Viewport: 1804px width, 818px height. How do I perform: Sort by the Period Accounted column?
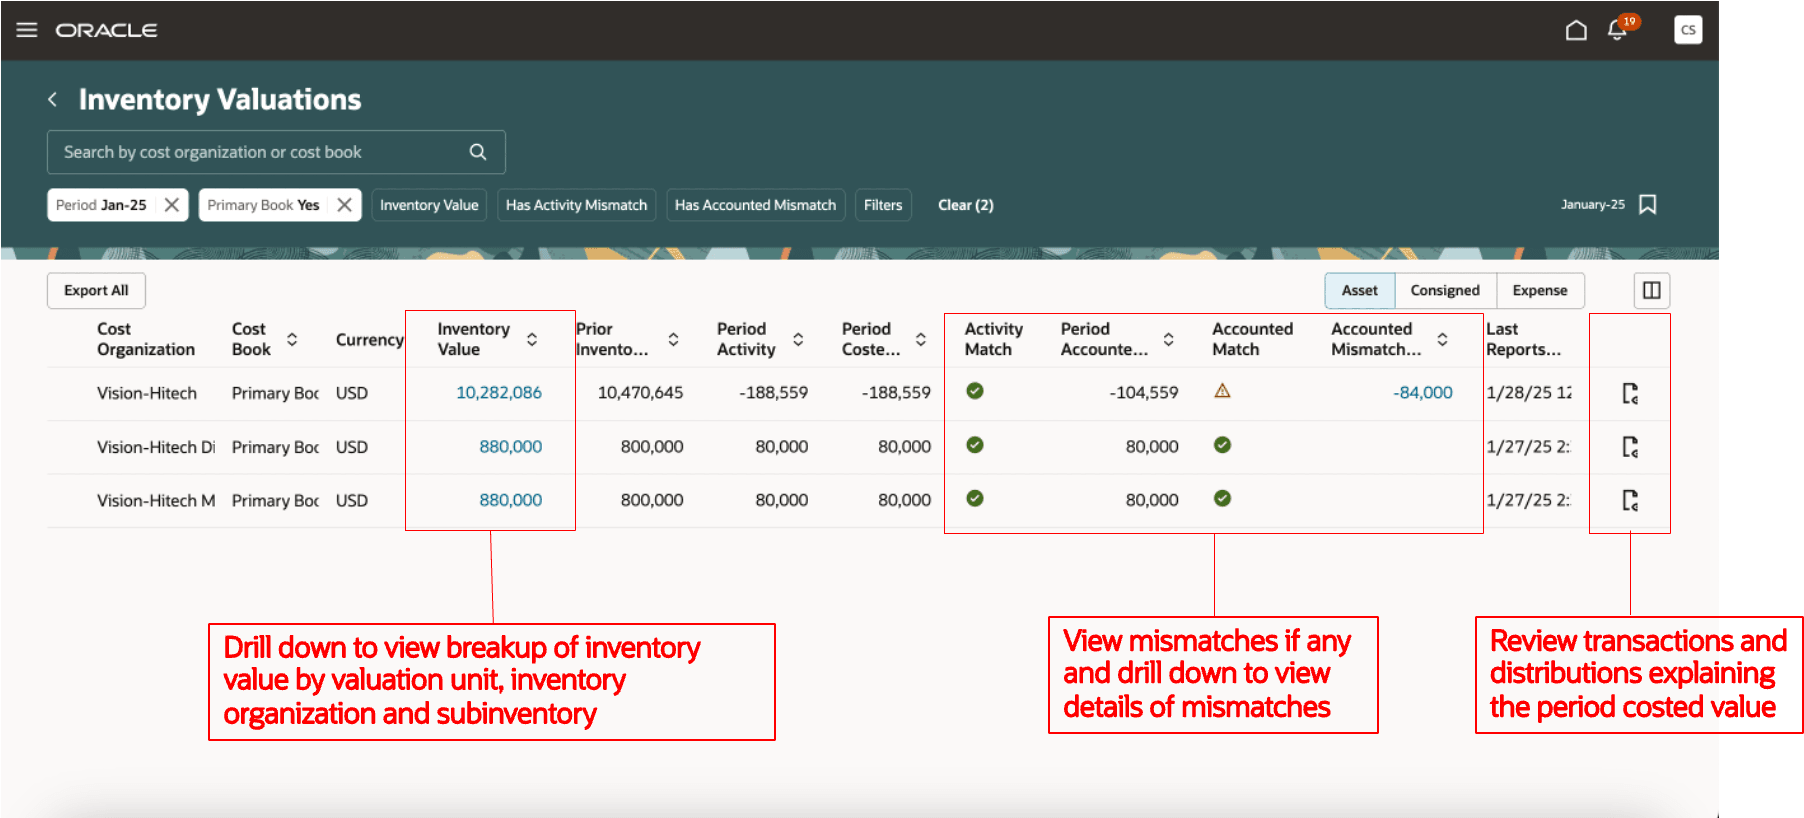(1168, 339)
